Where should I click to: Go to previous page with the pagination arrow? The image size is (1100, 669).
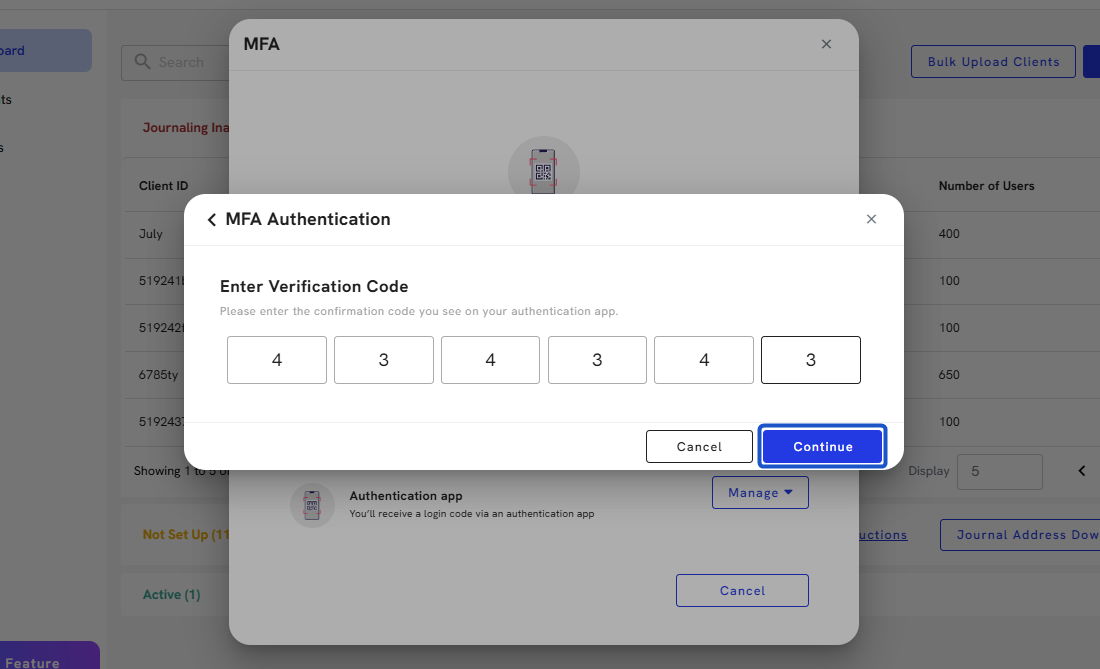[x=1081, y=471]
